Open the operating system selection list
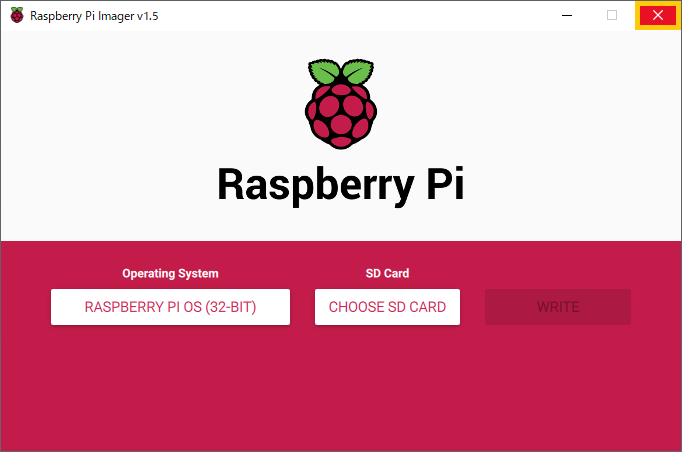The height and width of the screenshot is (452, 682). 170,307
